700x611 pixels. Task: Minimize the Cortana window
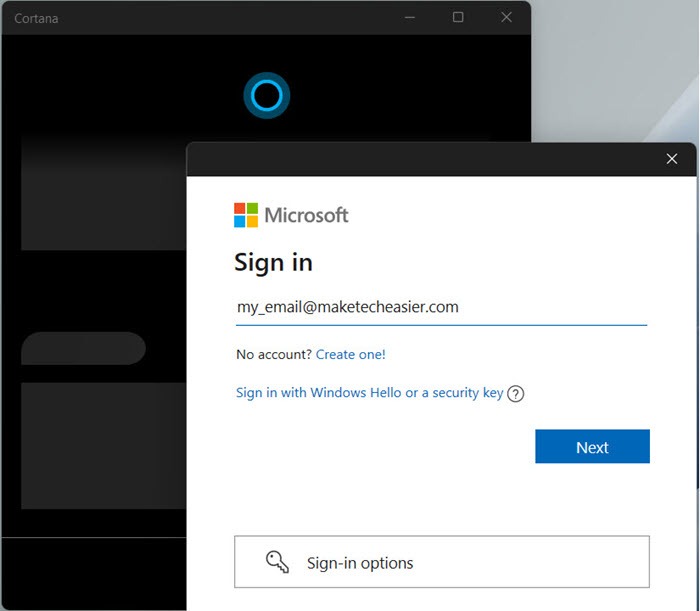tap(410, 17)
